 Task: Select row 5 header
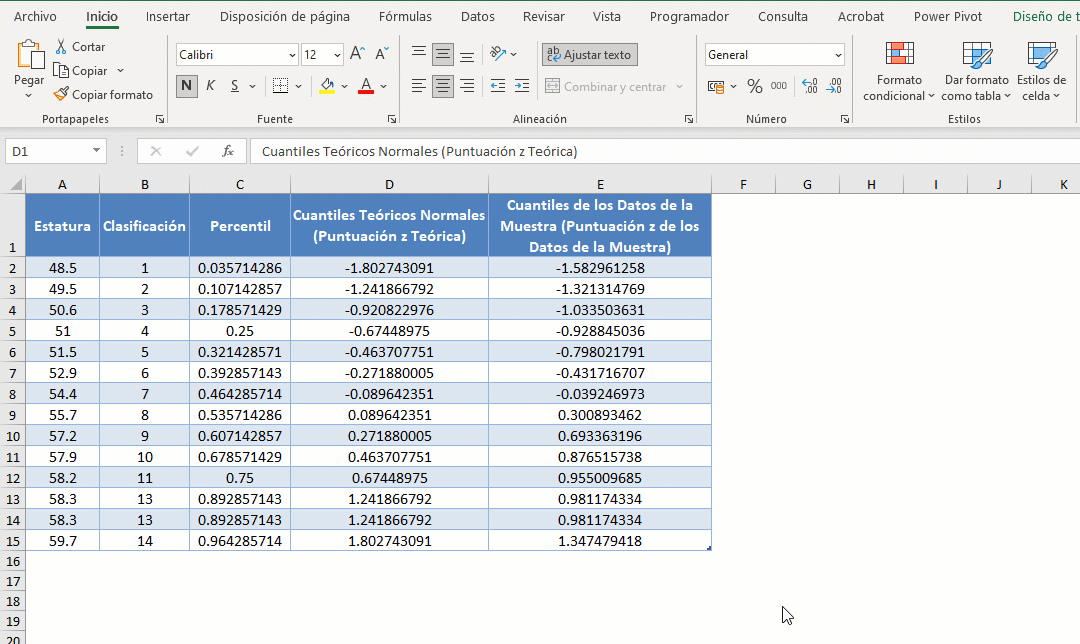[12, 331]
